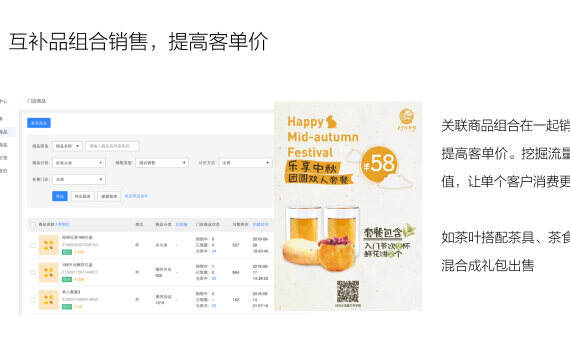
Task: Tick the checkbox of the last product row
Action: (x=33, y=300)
